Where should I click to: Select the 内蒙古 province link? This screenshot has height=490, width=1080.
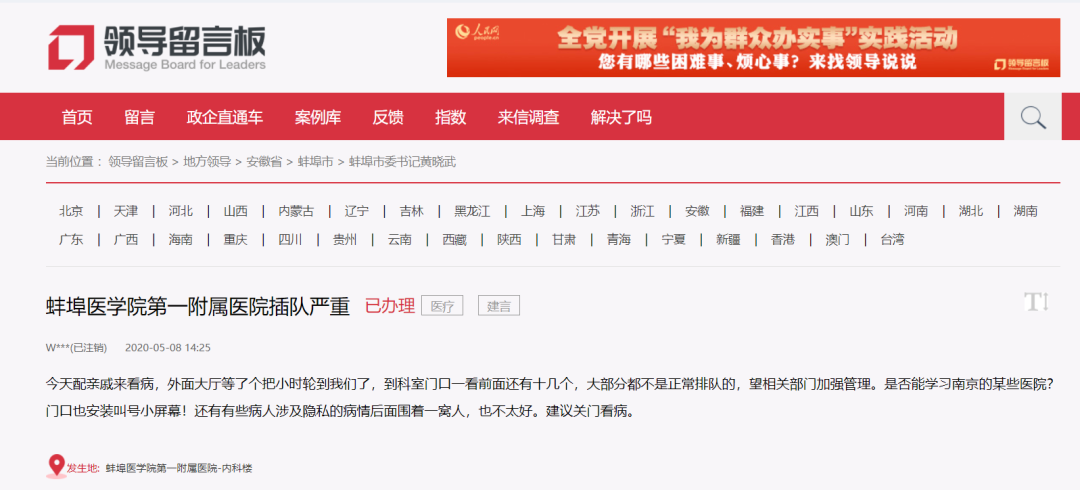coord(296,211)
